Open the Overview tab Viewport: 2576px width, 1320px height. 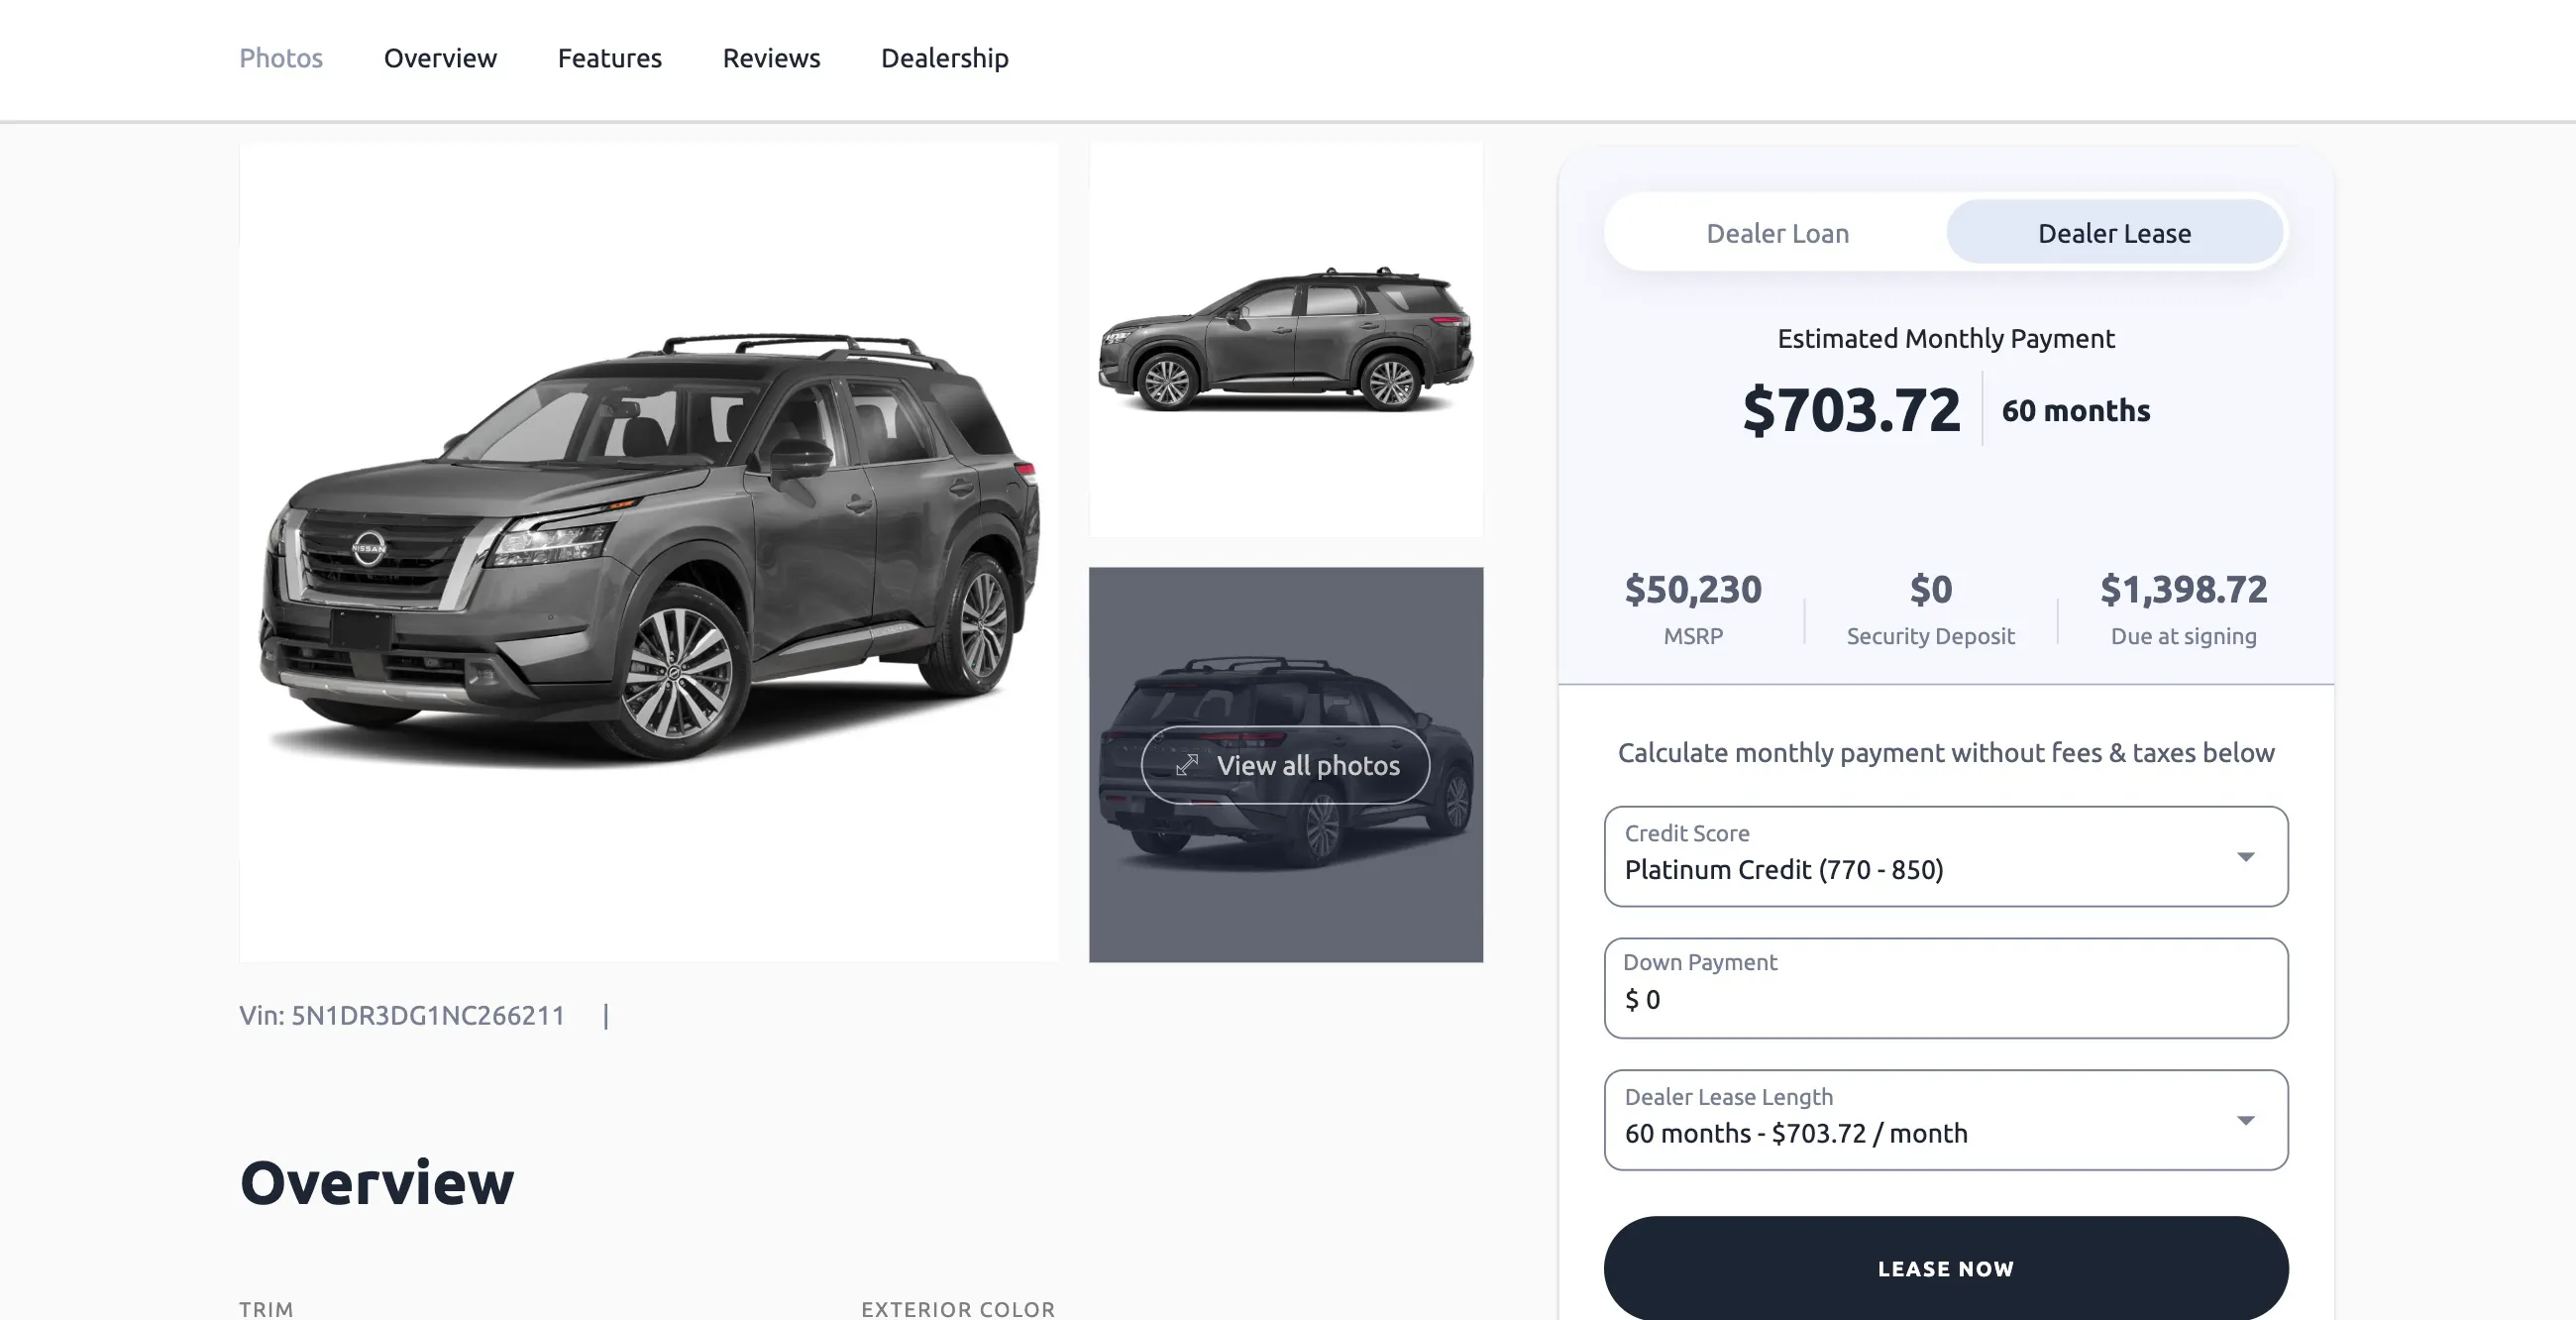coord(440,58)
